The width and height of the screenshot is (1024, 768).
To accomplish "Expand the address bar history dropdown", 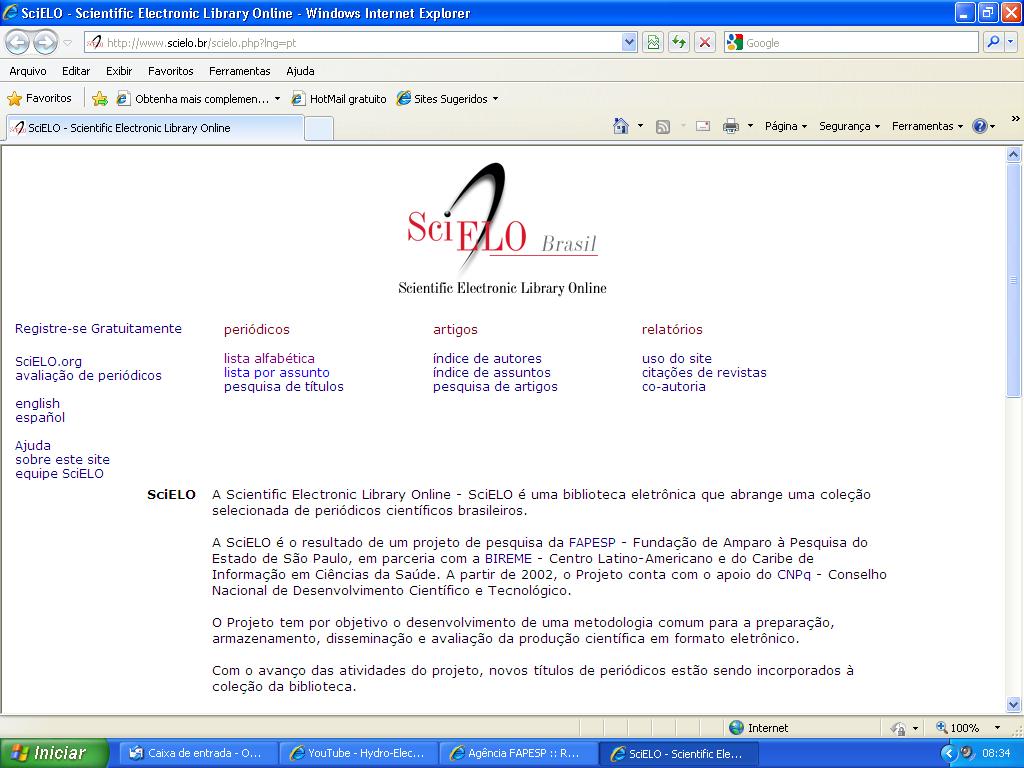I will pyautogui.click(x=629, y=43).
